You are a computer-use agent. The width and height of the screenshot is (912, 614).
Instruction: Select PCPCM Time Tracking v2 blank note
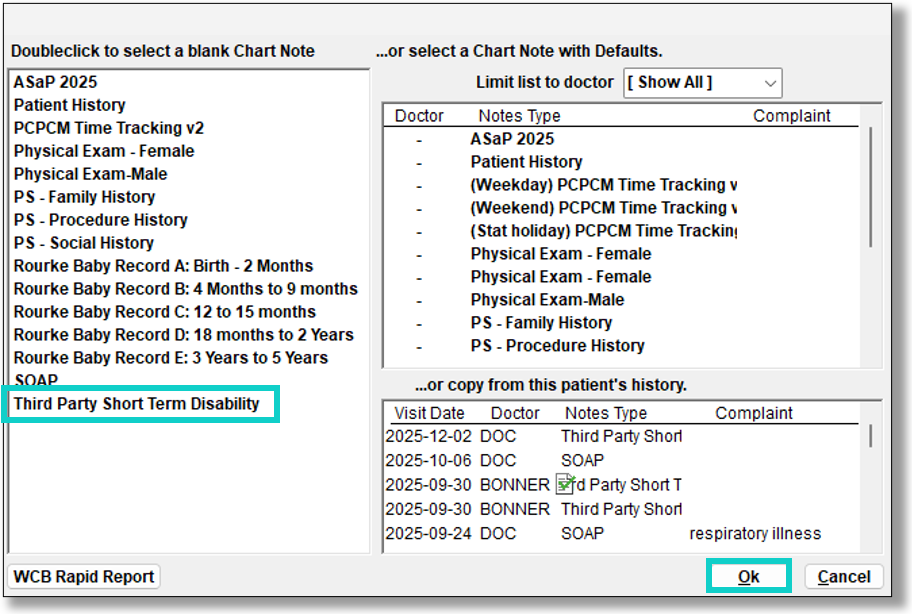click(108, 128)
